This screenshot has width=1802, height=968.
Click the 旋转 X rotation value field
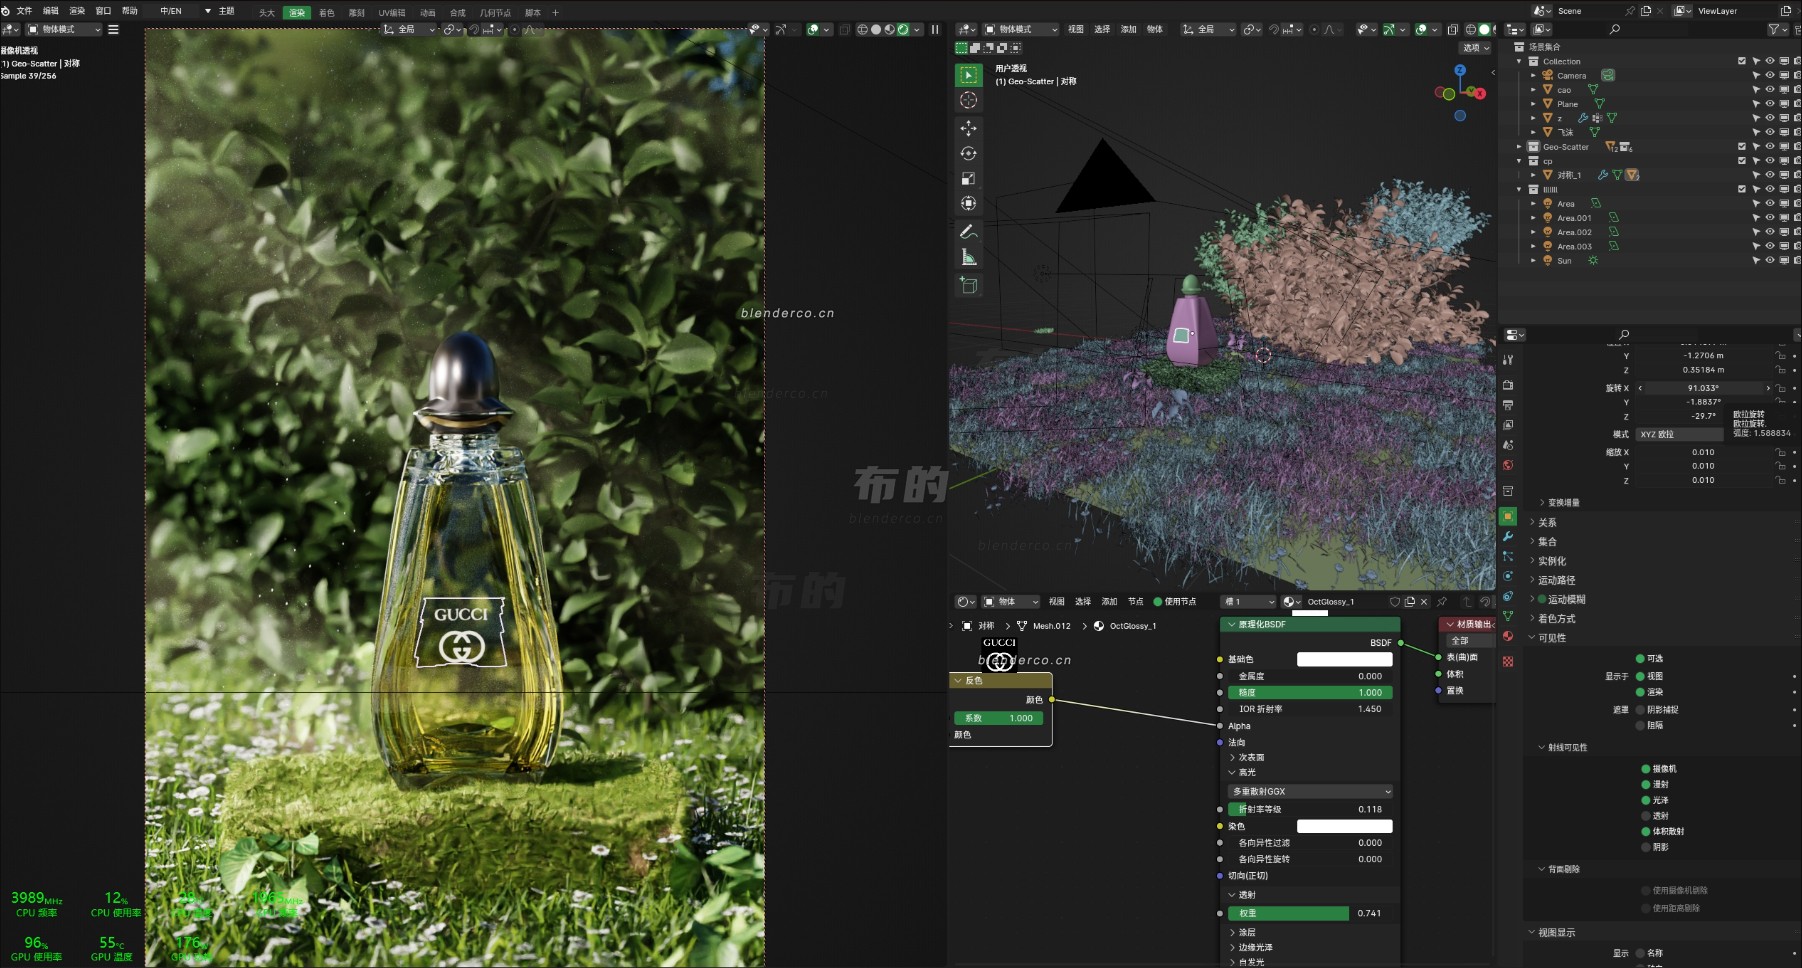point(1703,388)
